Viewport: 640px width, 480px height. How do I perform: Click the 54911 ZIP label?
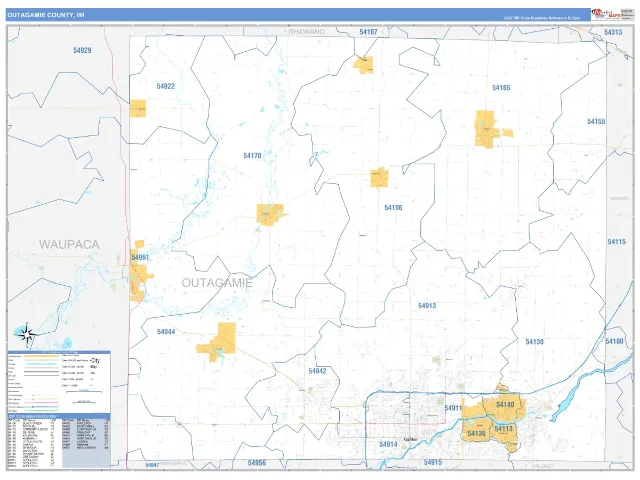tap(453, 408)
